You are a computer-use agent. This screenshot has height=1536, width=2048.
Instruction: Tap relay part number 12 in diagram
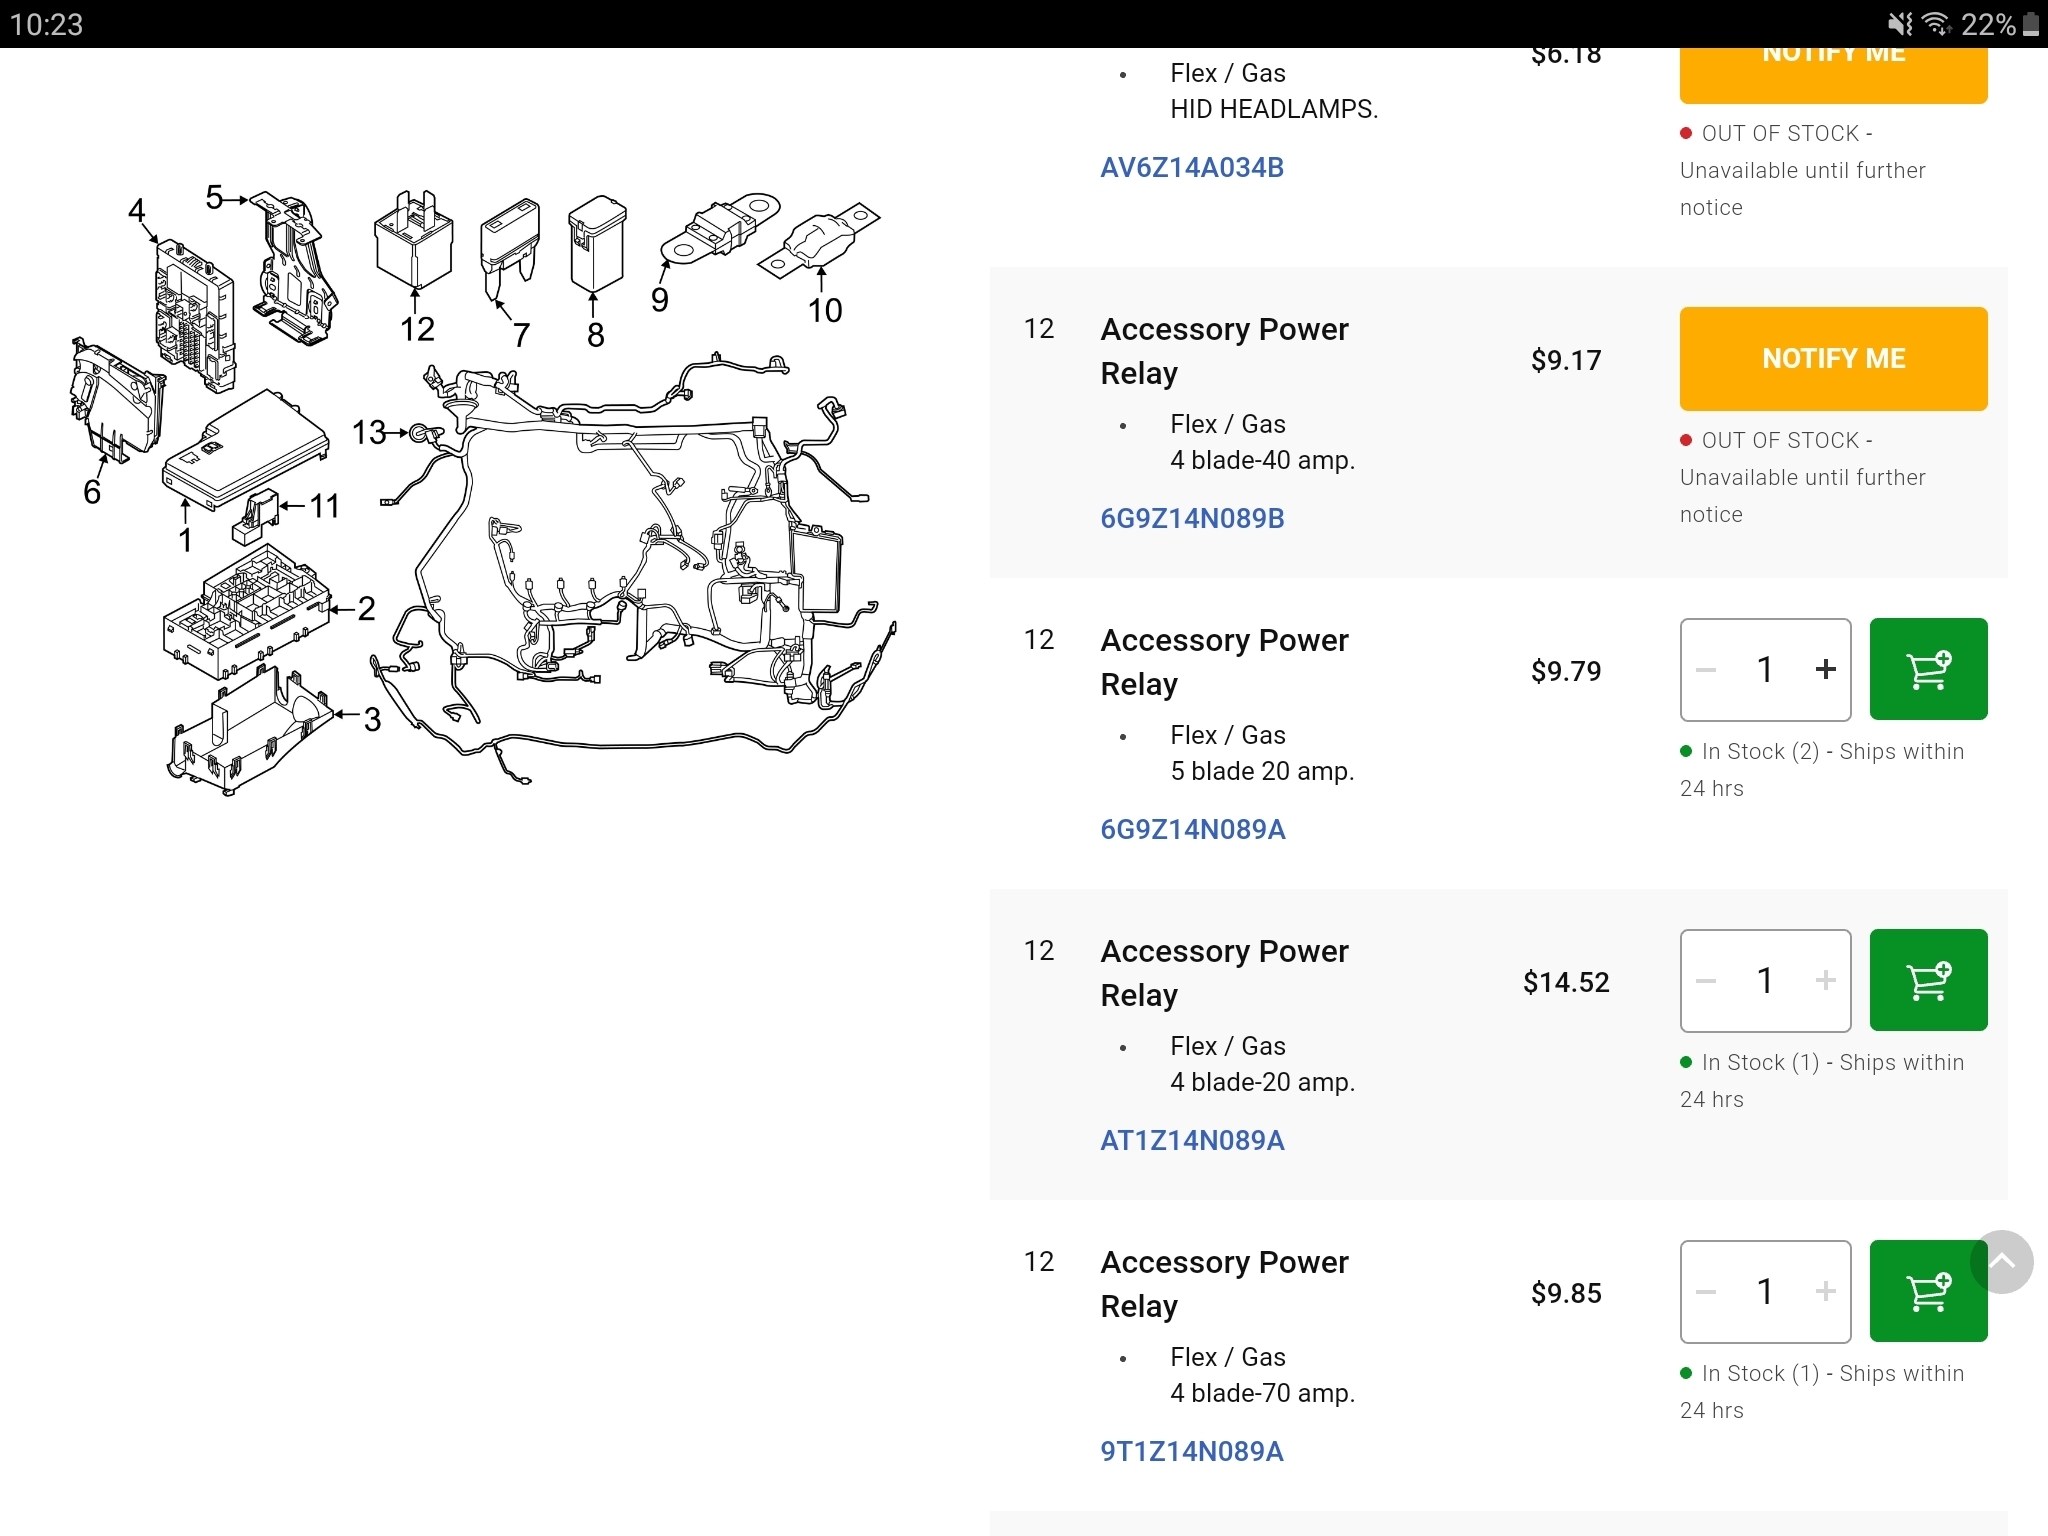[417, 329]
